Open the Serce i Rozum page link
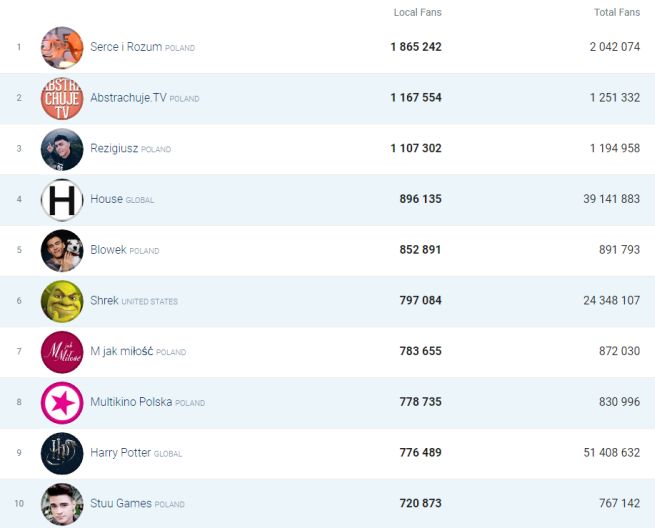 126,48
